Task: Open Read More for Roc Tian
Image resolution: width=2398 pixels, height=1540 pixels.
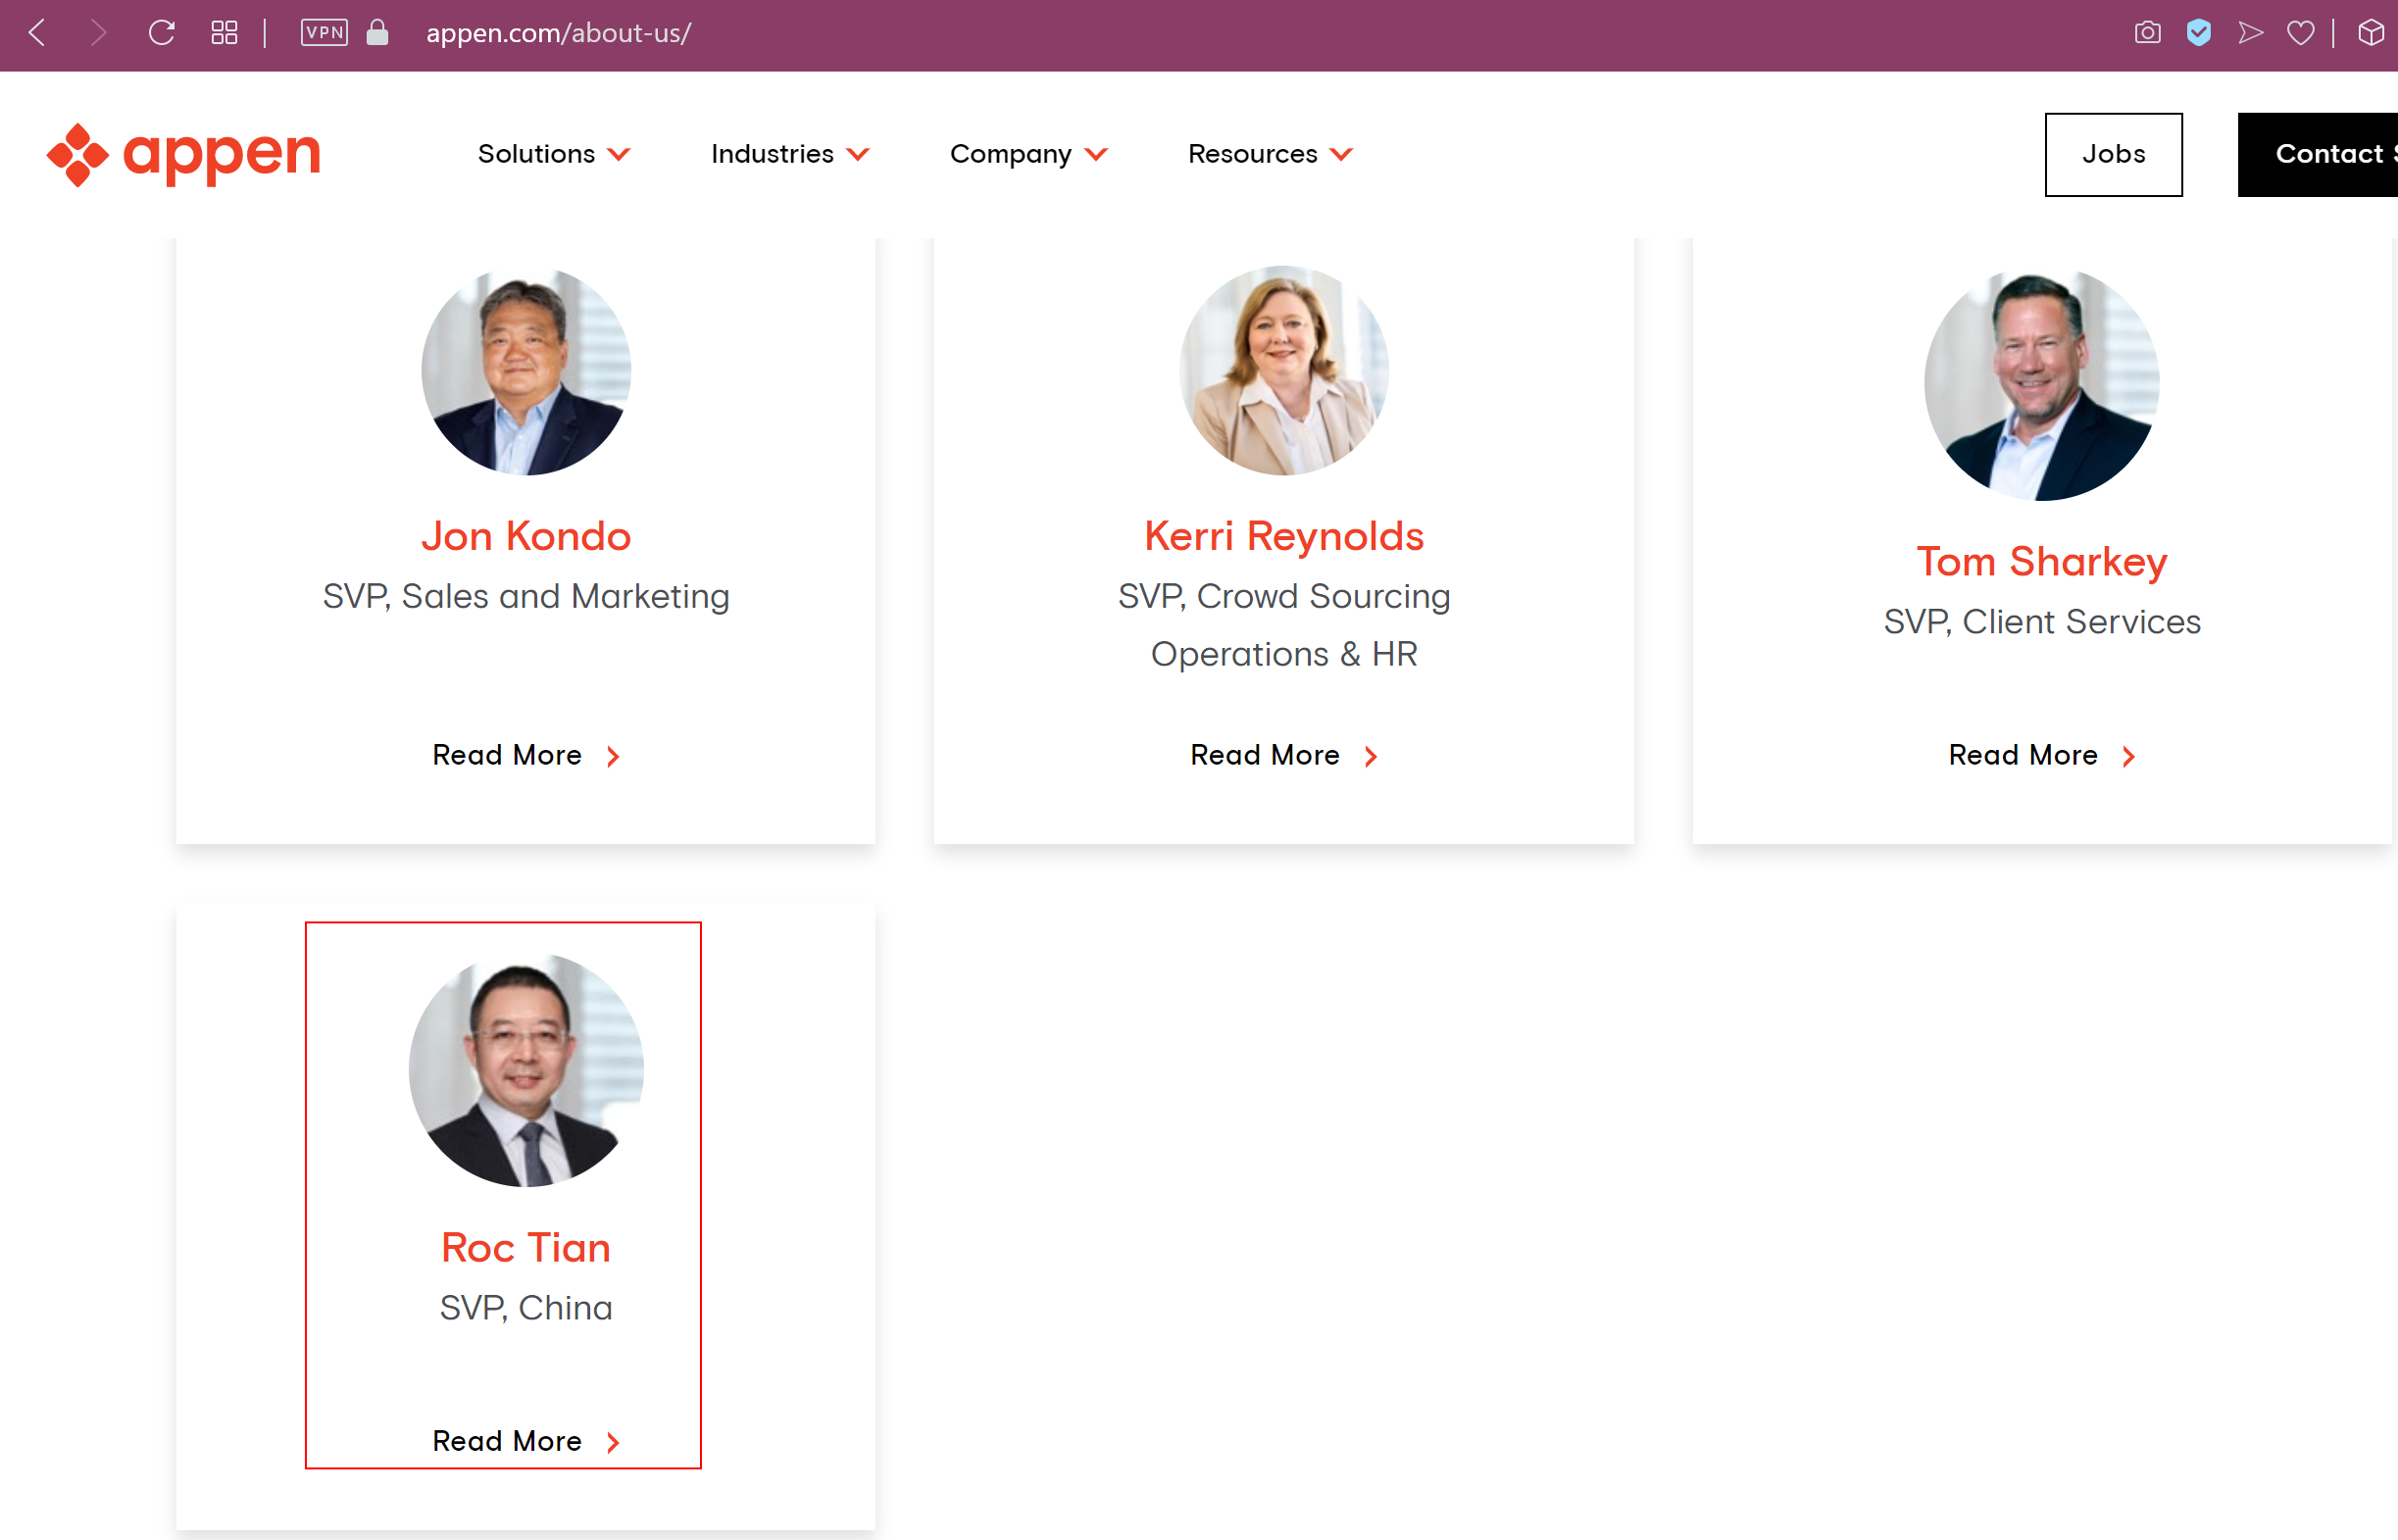Action: pos(507,1441)
